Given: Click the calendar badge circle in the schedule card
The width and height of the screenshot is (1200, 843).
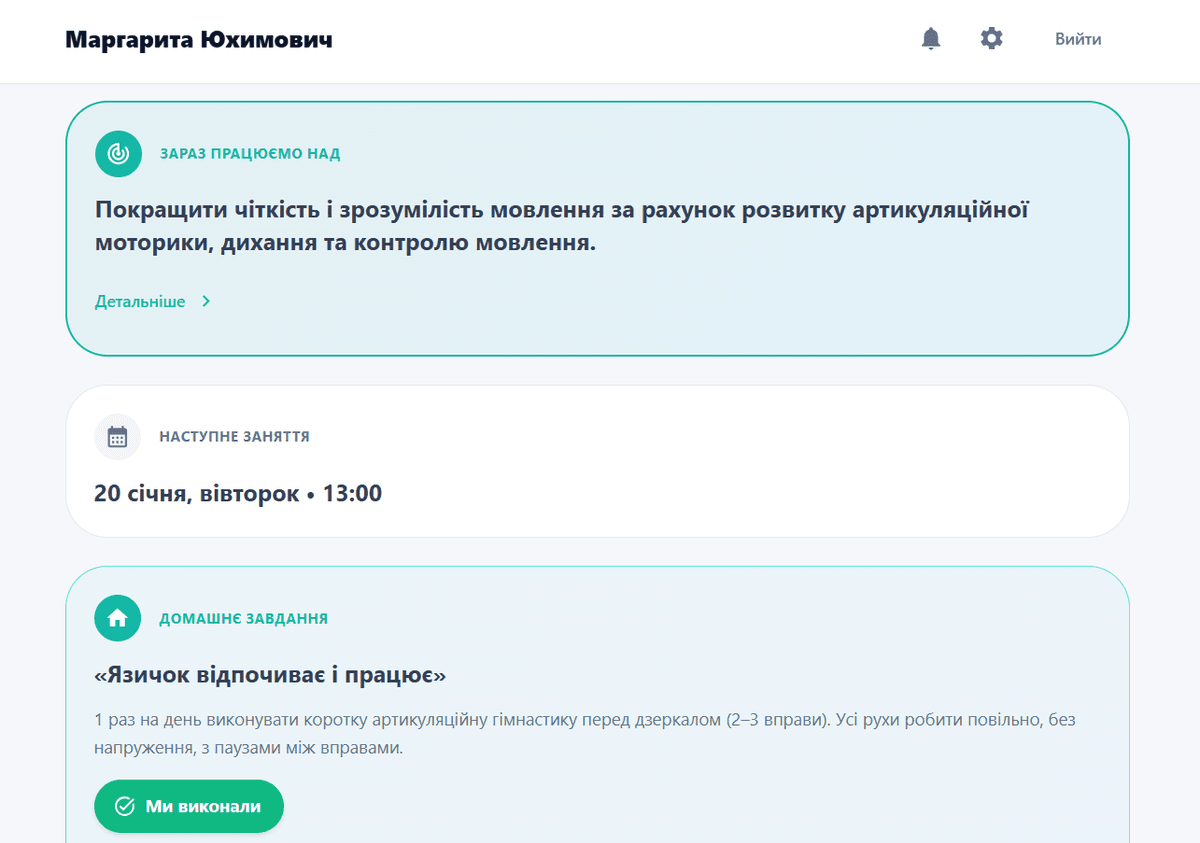Looking at the screenshot, I should point(118,436).
